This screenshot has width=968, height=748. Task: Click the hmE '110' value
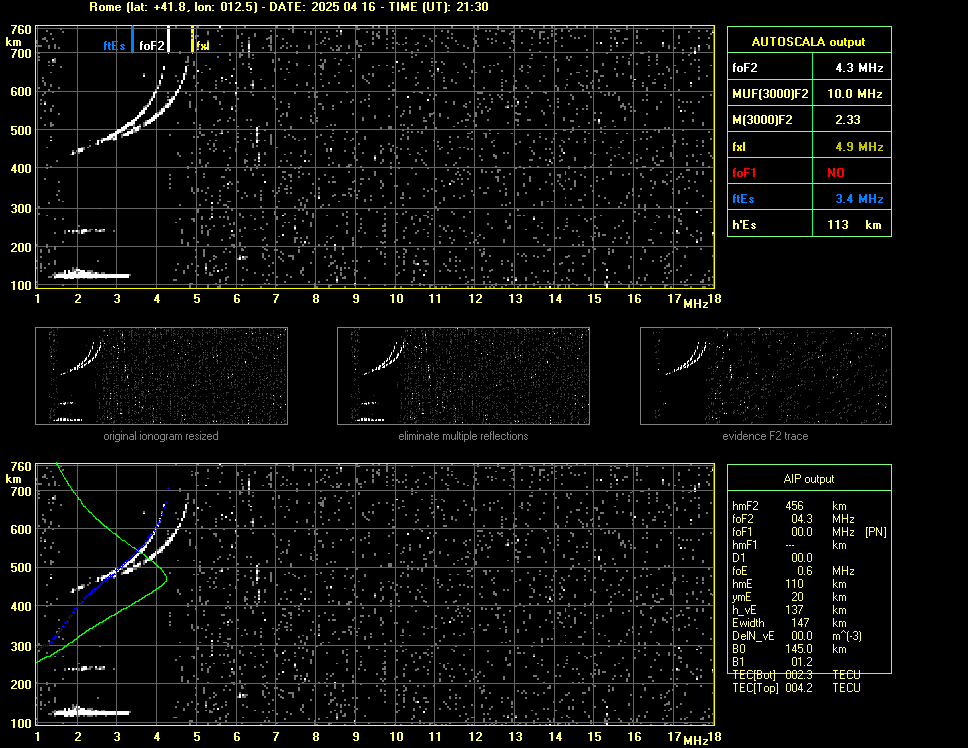(794, 584)
